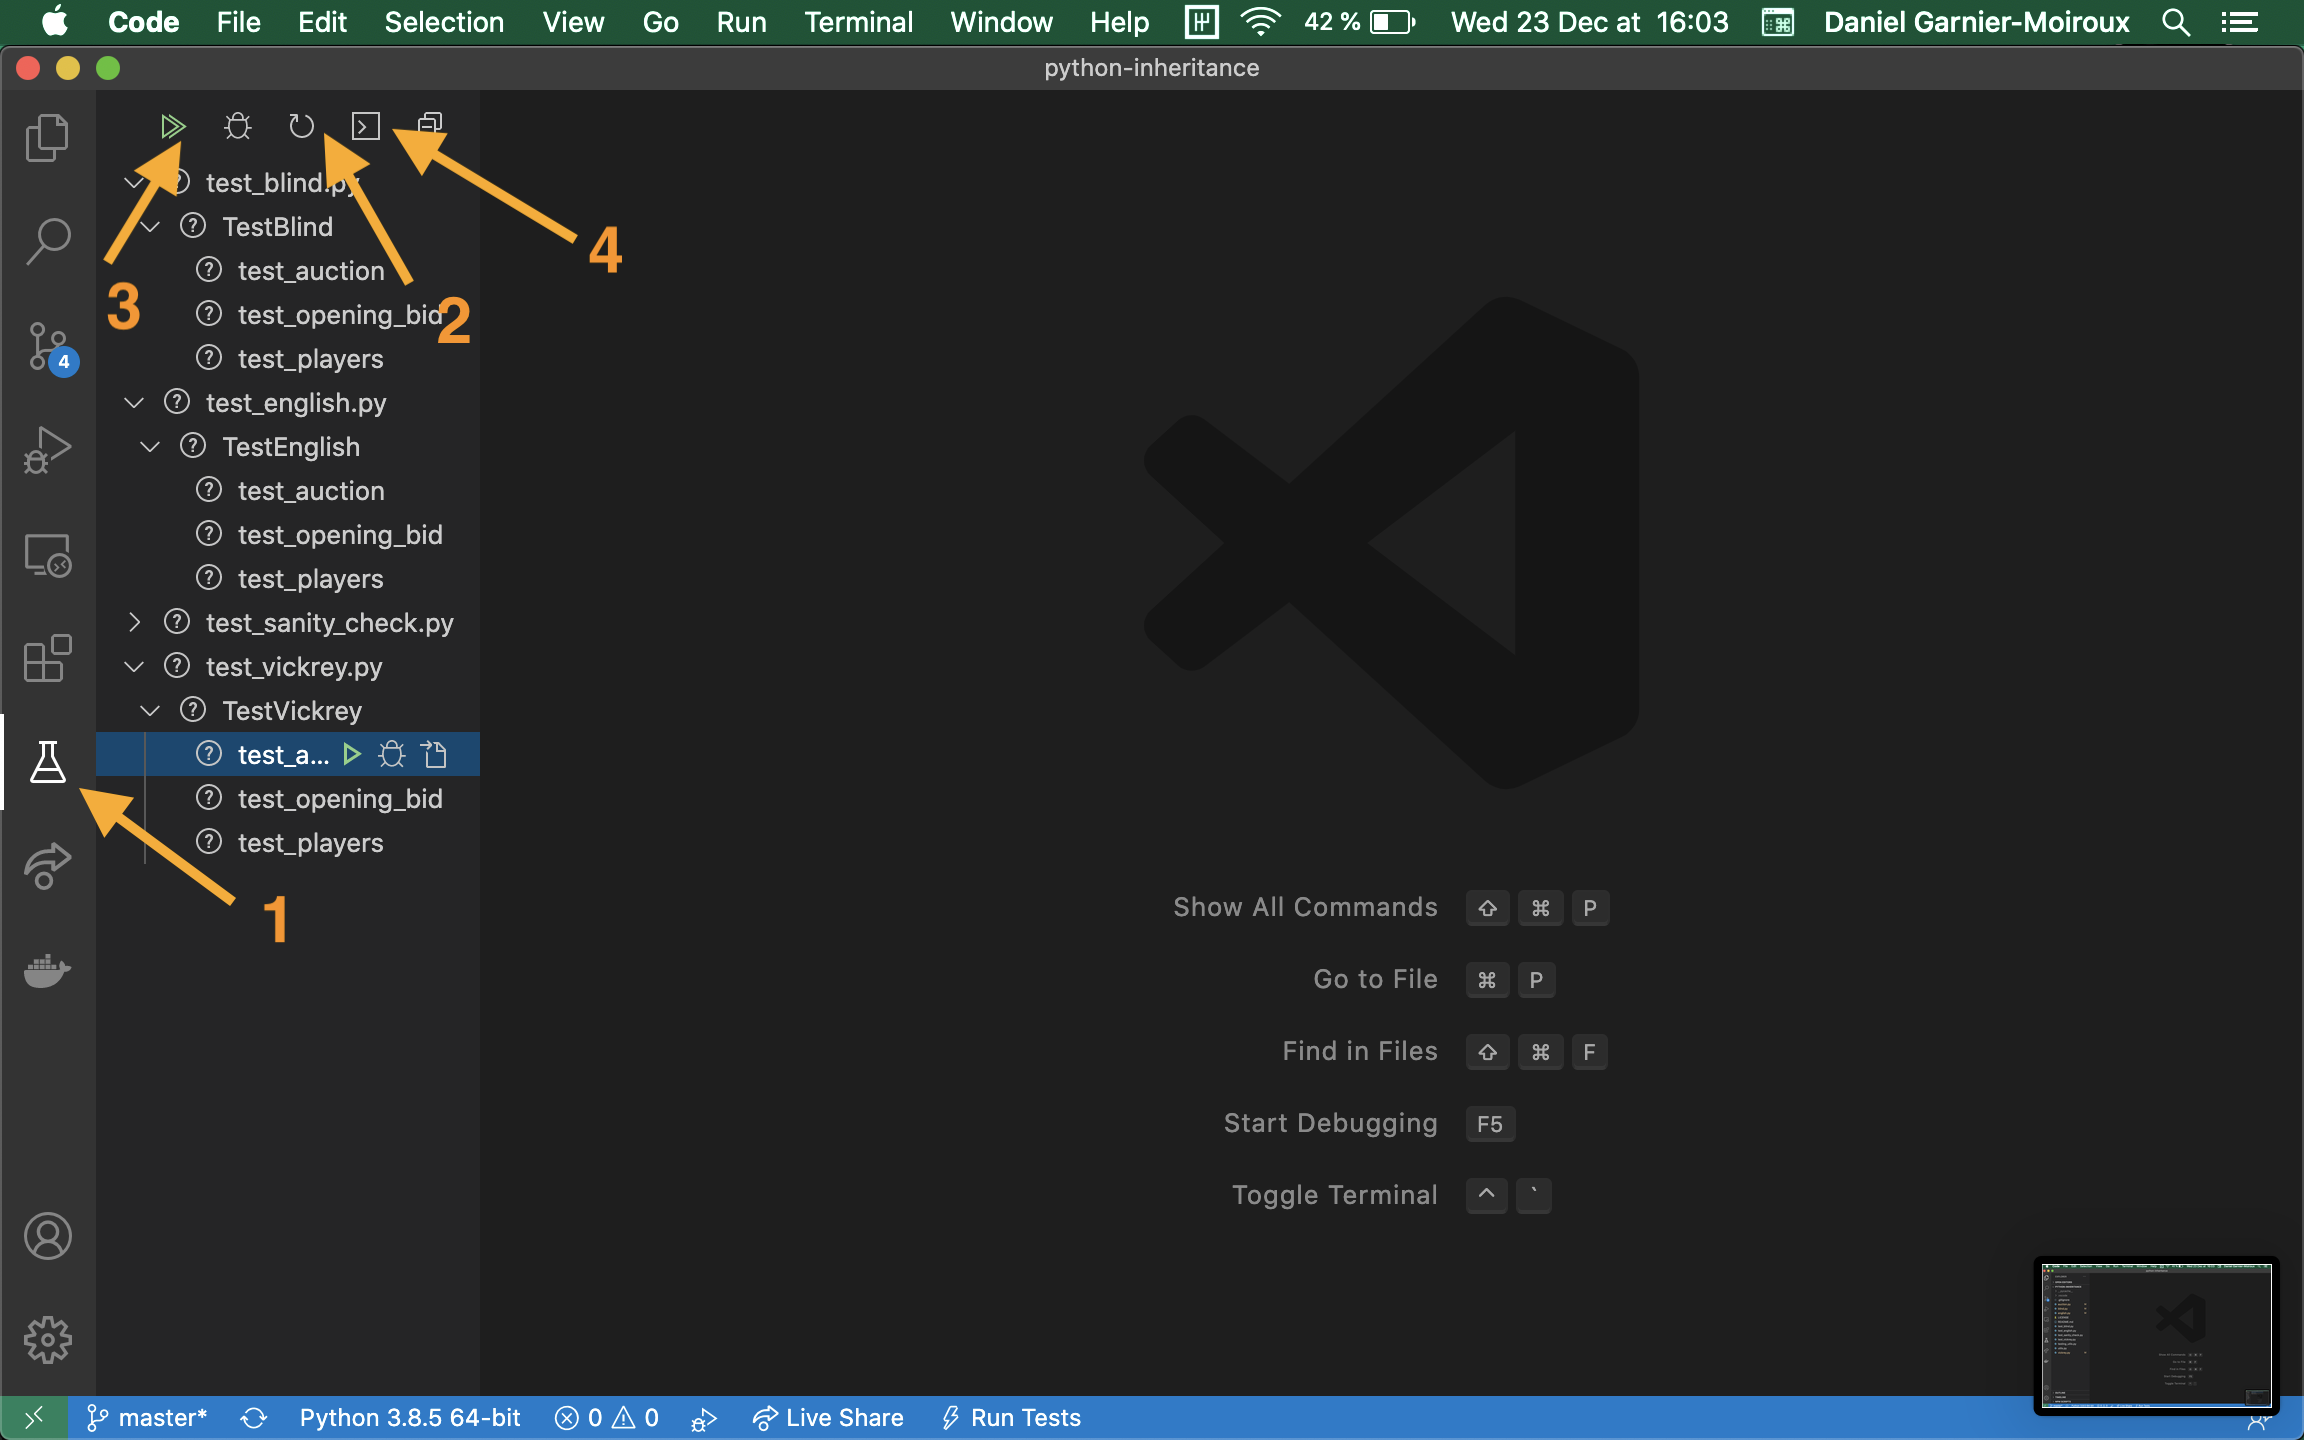Refresh tests with the circular arrow icon
Screen dimensions: 2304x1440
(x=301, y=126)
